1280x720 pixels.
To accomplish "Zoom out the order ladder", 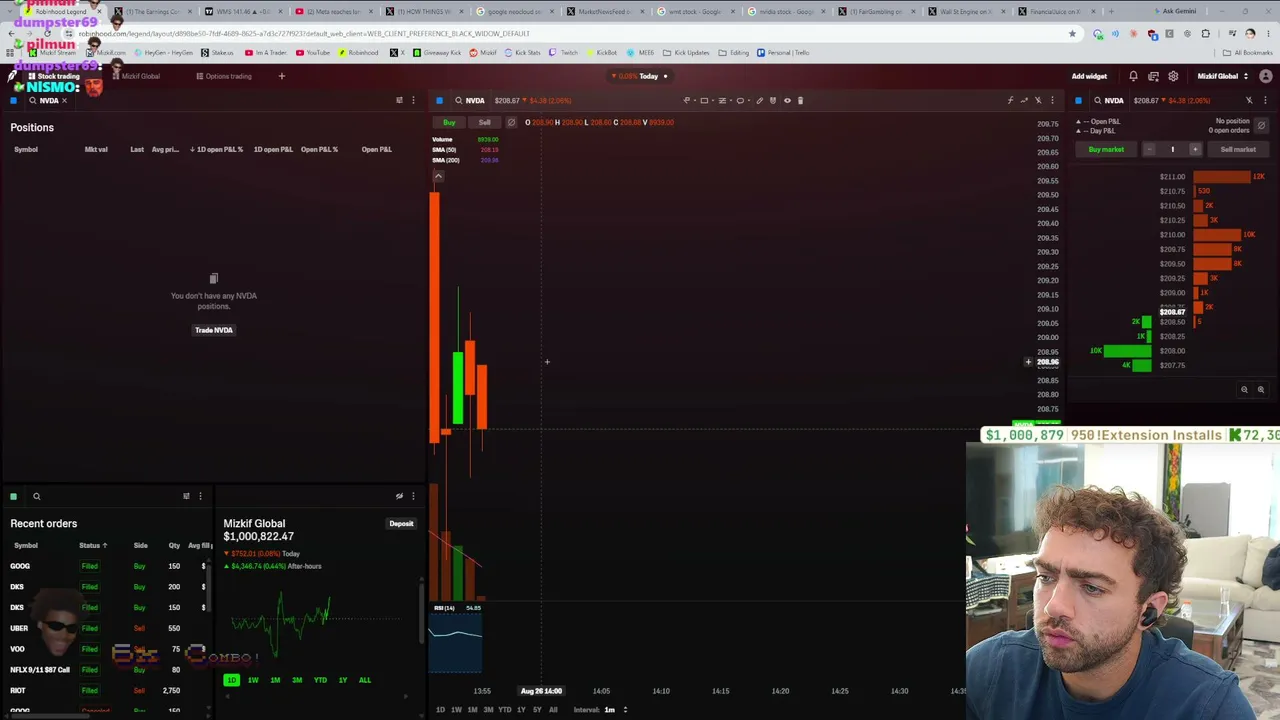I will (x=1244, y=390).
